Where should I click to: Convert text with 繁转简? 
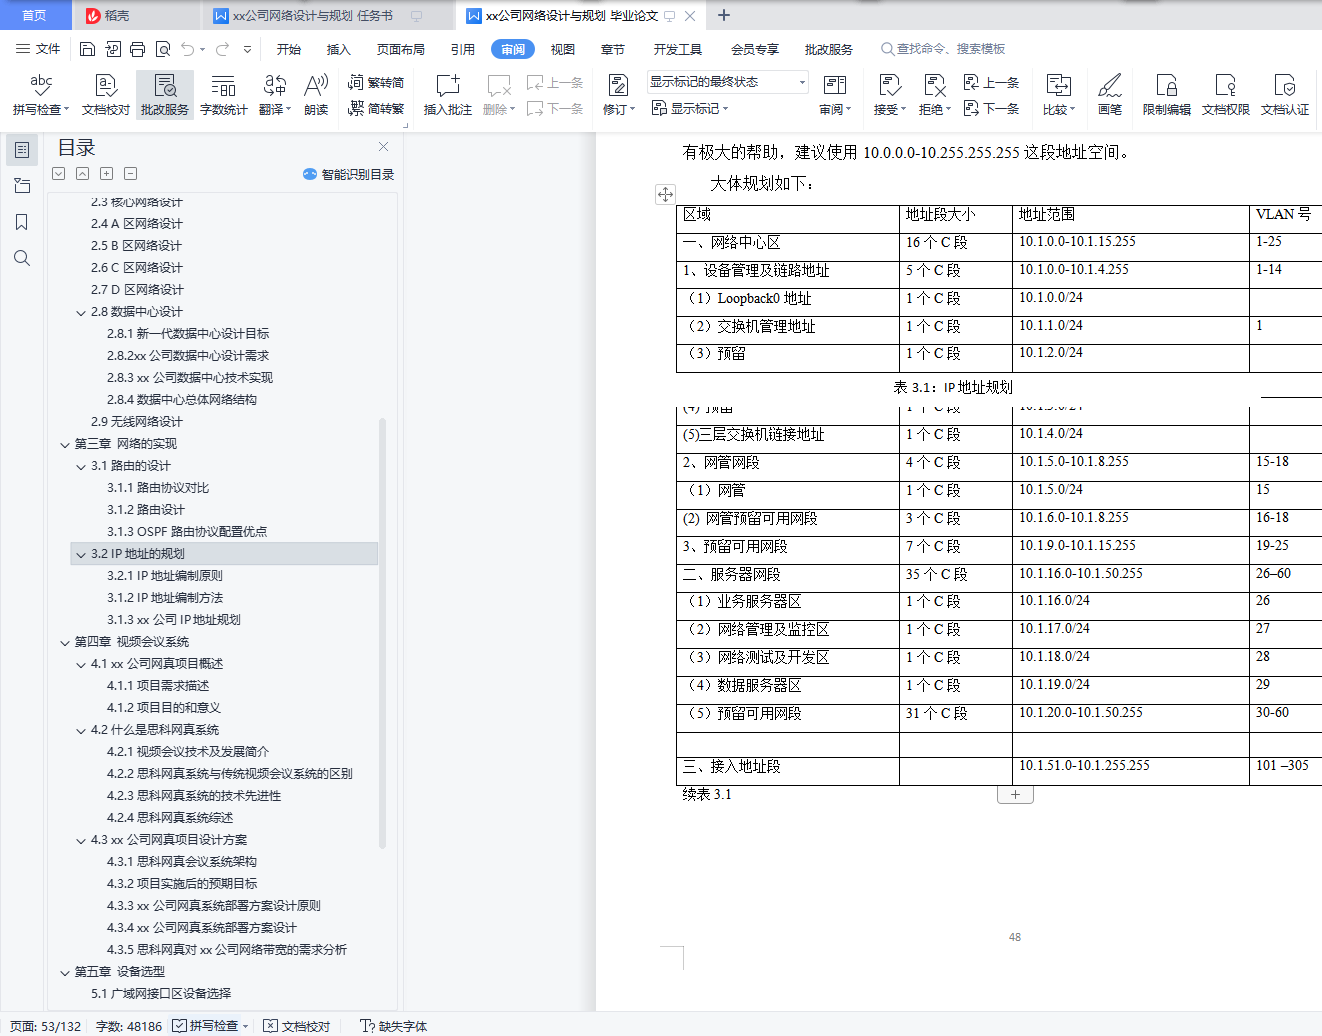[x=376, y=83]
